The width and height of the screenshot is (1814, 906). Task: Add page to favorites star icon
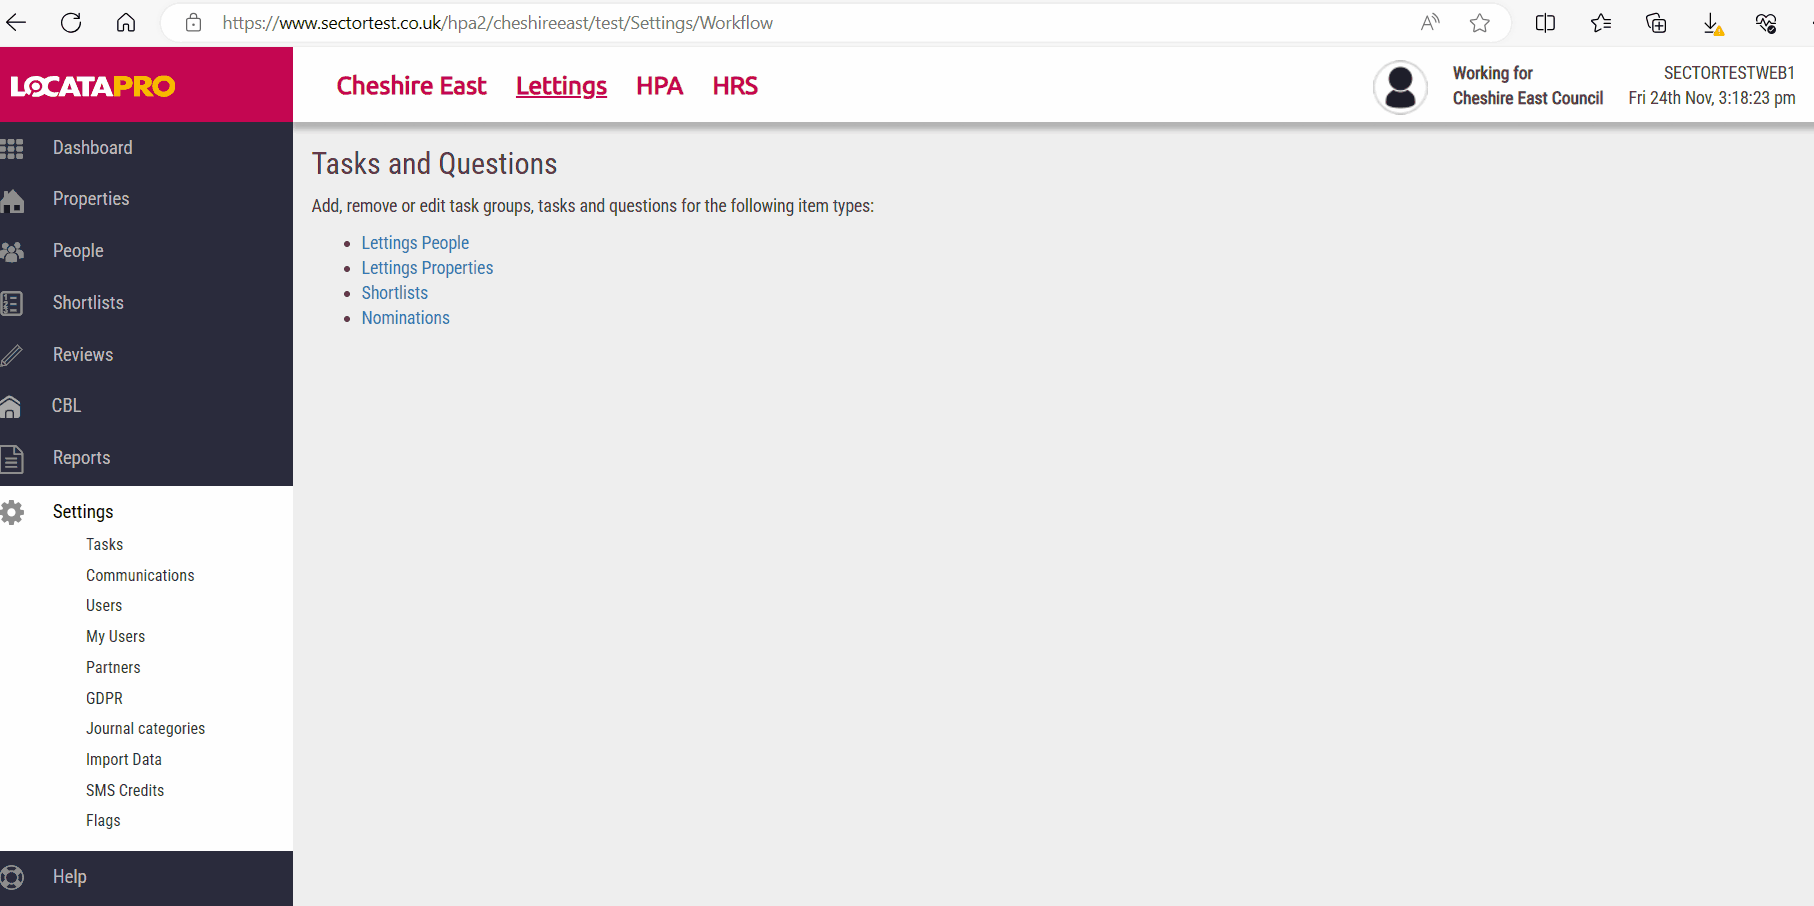click(1480, 22)
